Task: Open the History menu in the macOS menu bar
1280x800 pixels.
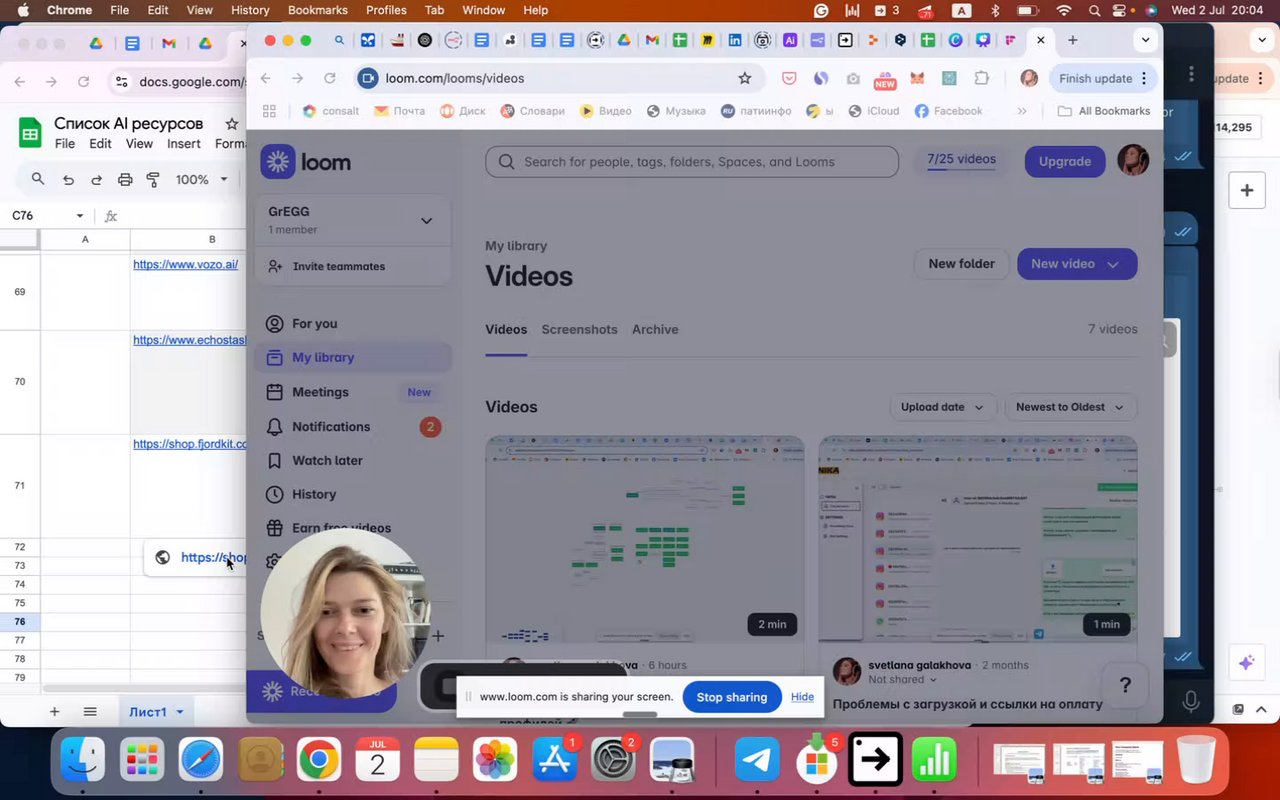Action: click(250, 10)
